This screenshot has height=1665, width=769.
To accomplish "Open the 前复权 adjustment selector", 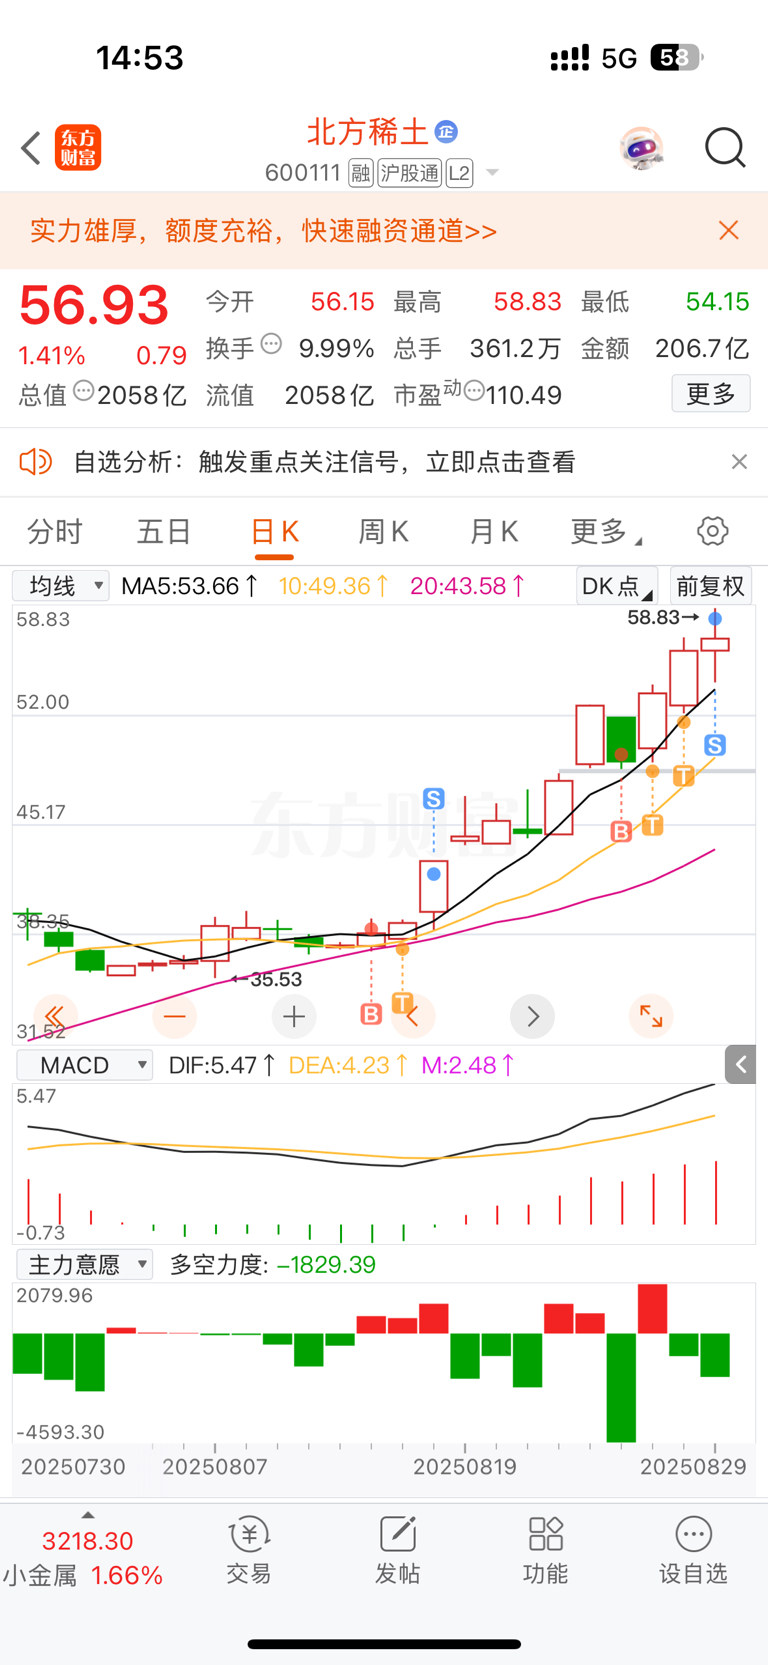I will coord(711,586).
